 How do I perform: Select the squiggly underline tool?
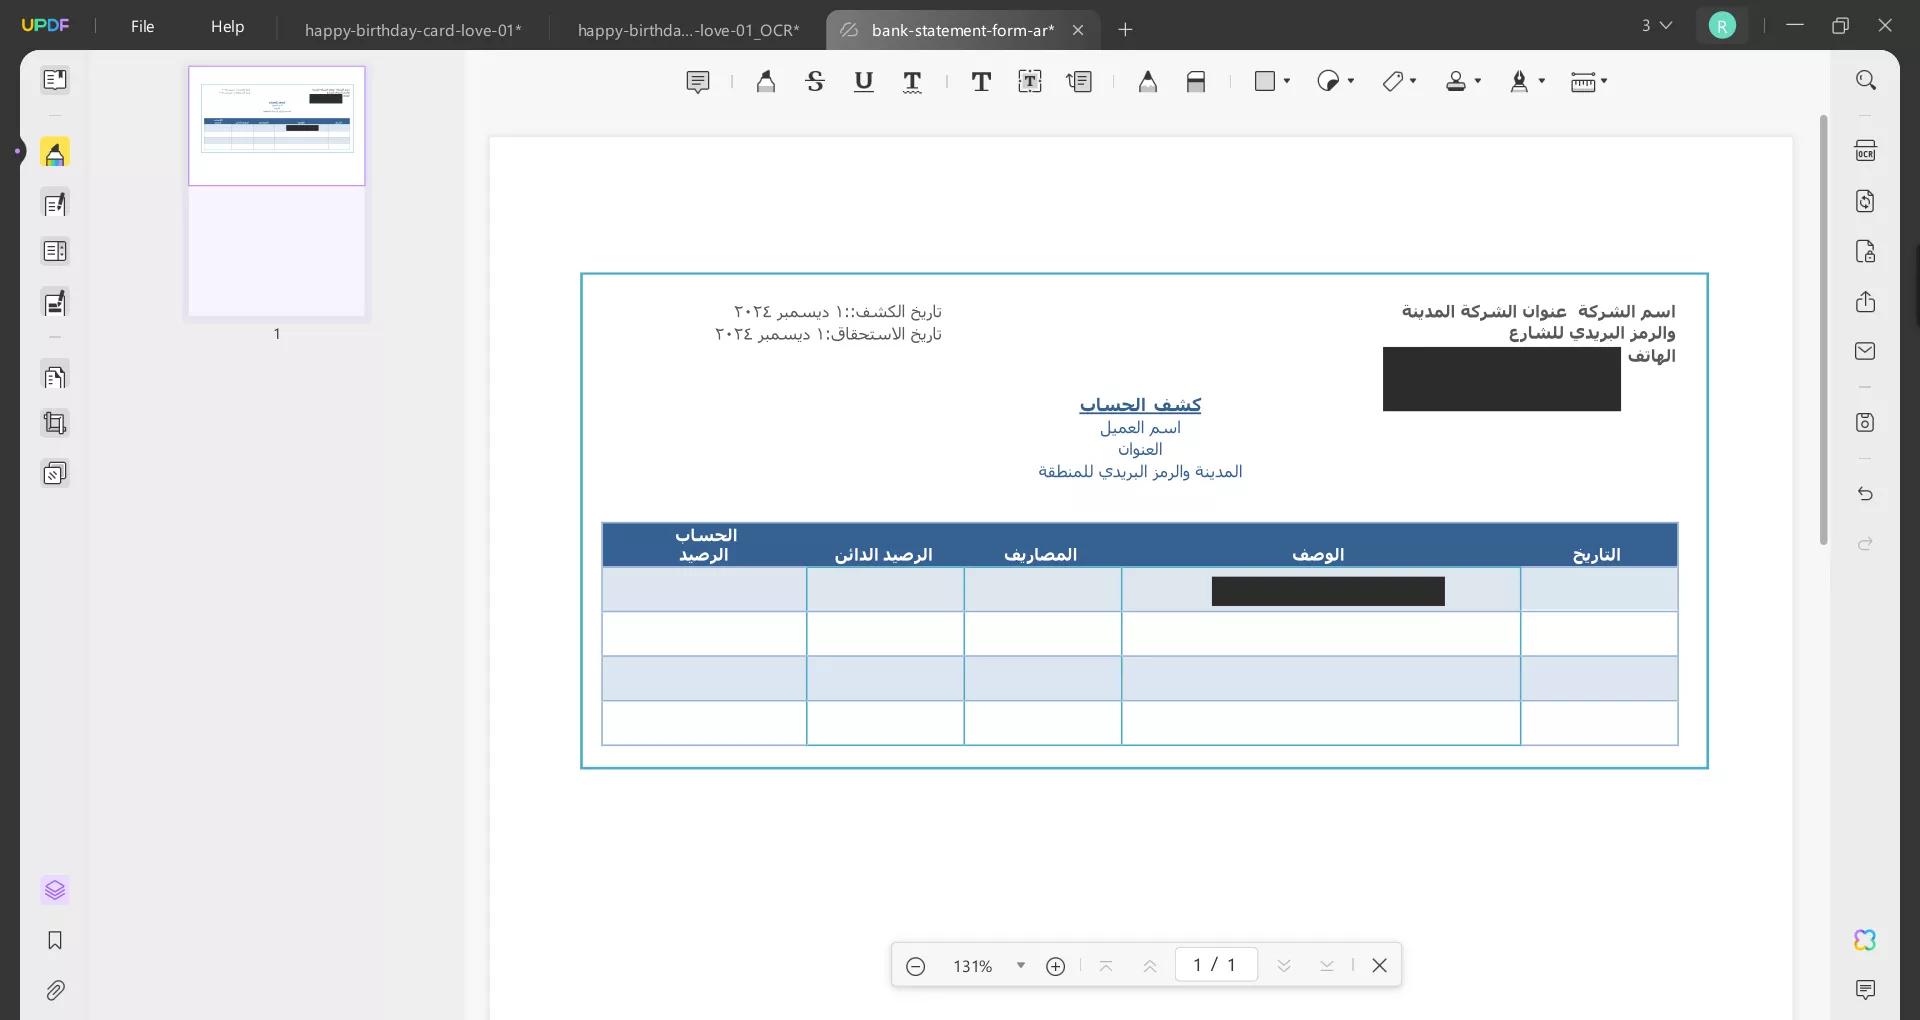point(912,82)
